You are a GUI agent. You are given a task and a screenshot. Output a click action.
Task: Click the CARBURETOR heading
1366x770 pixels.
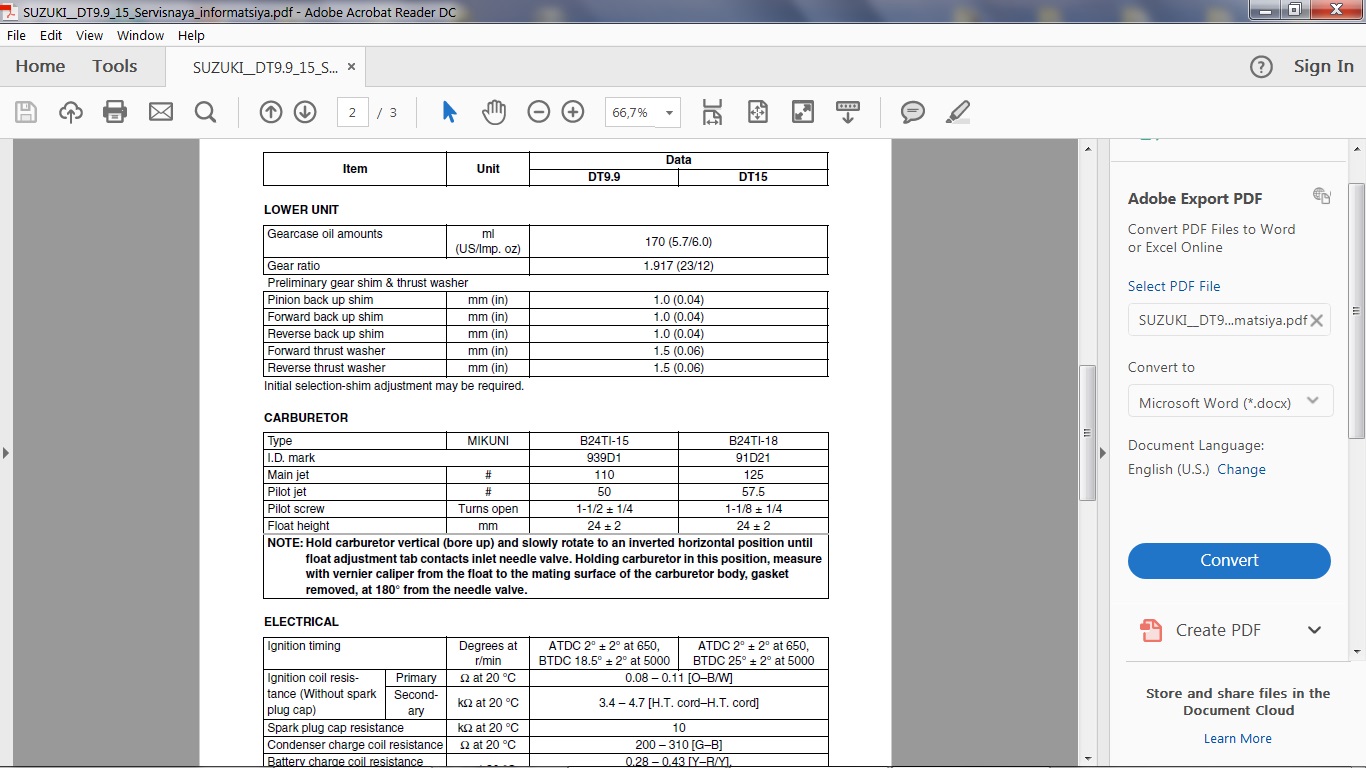pyautogui.click(x=306, y=418)
